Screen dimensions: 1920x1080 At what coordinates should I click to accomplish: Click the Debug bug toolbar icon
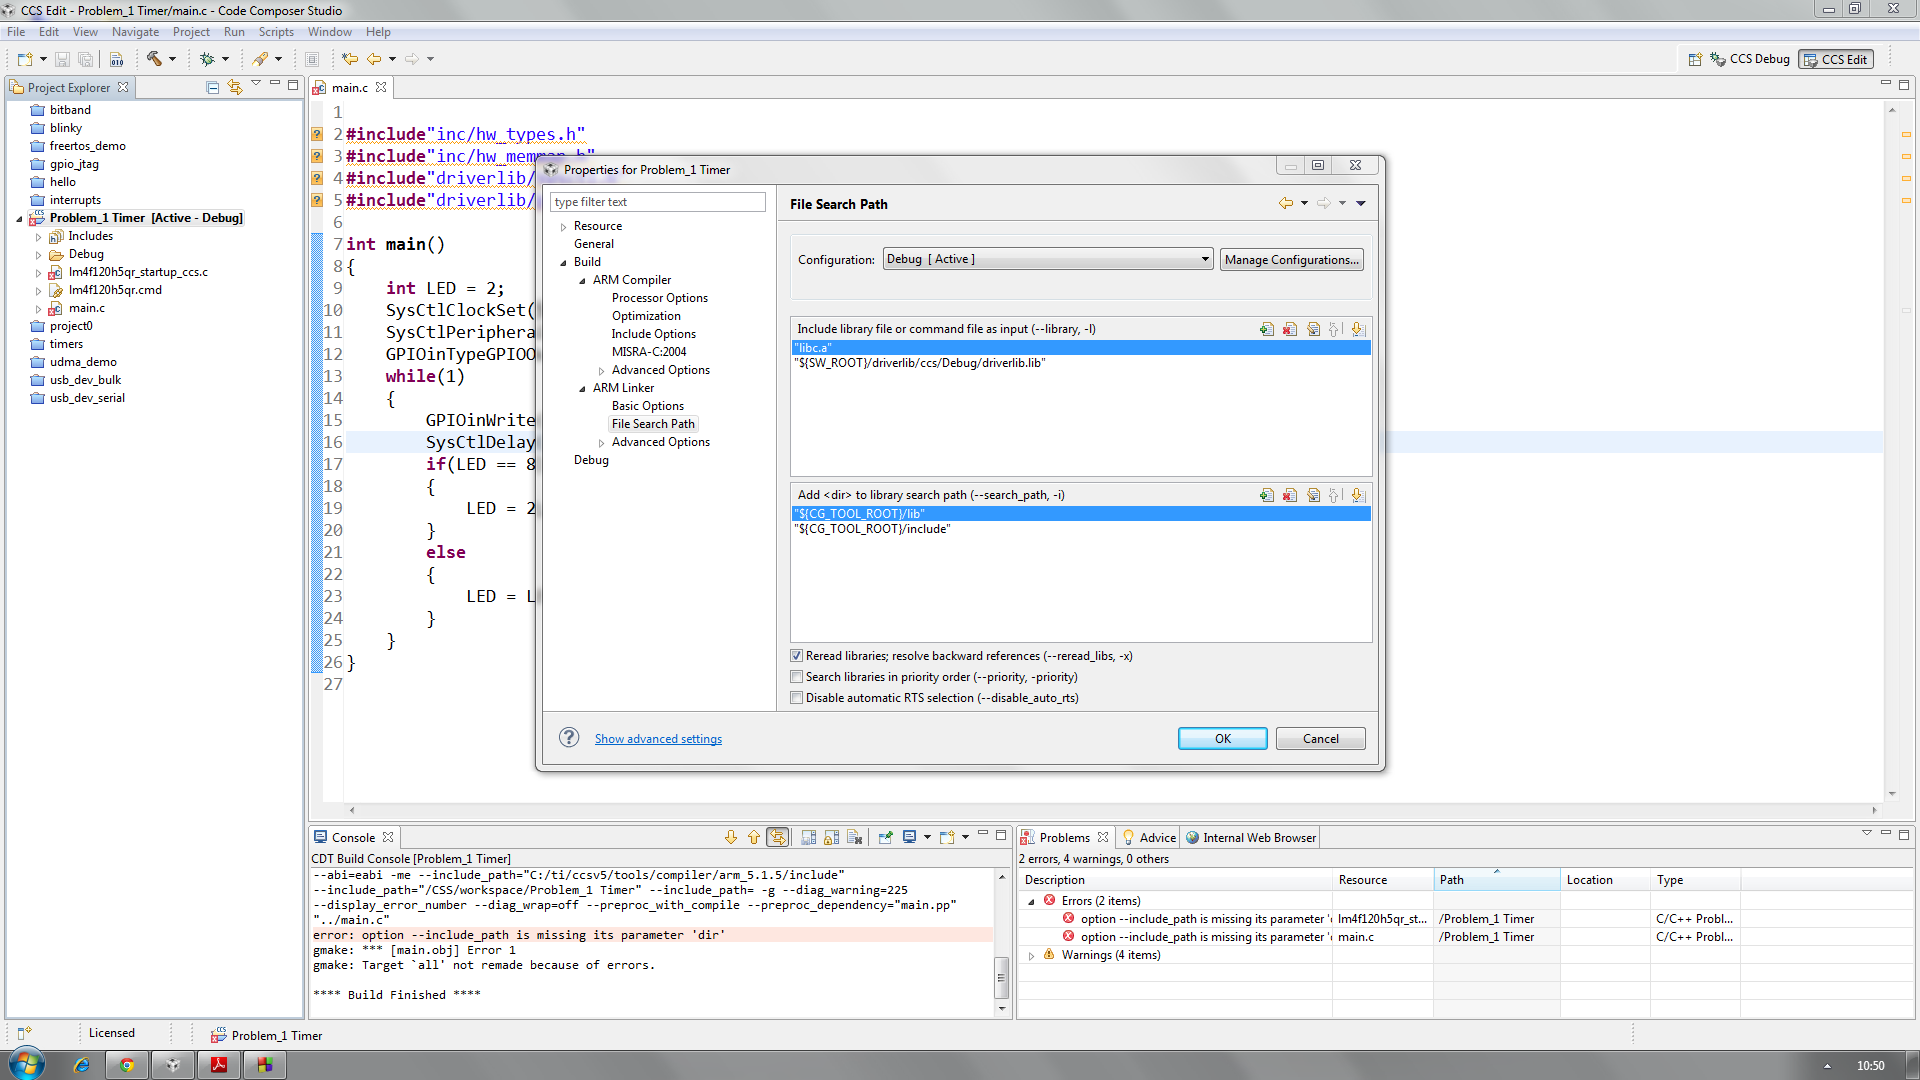tap(207, 59)
